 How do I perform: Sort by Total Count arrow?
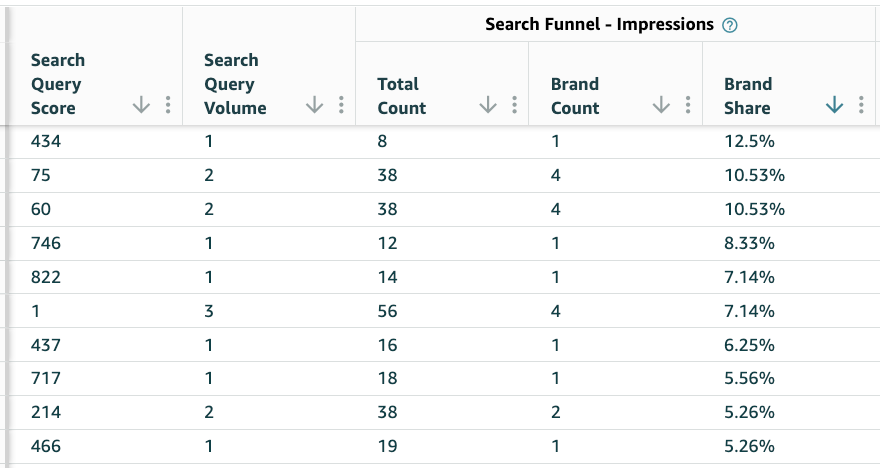(x=488, y=104)
